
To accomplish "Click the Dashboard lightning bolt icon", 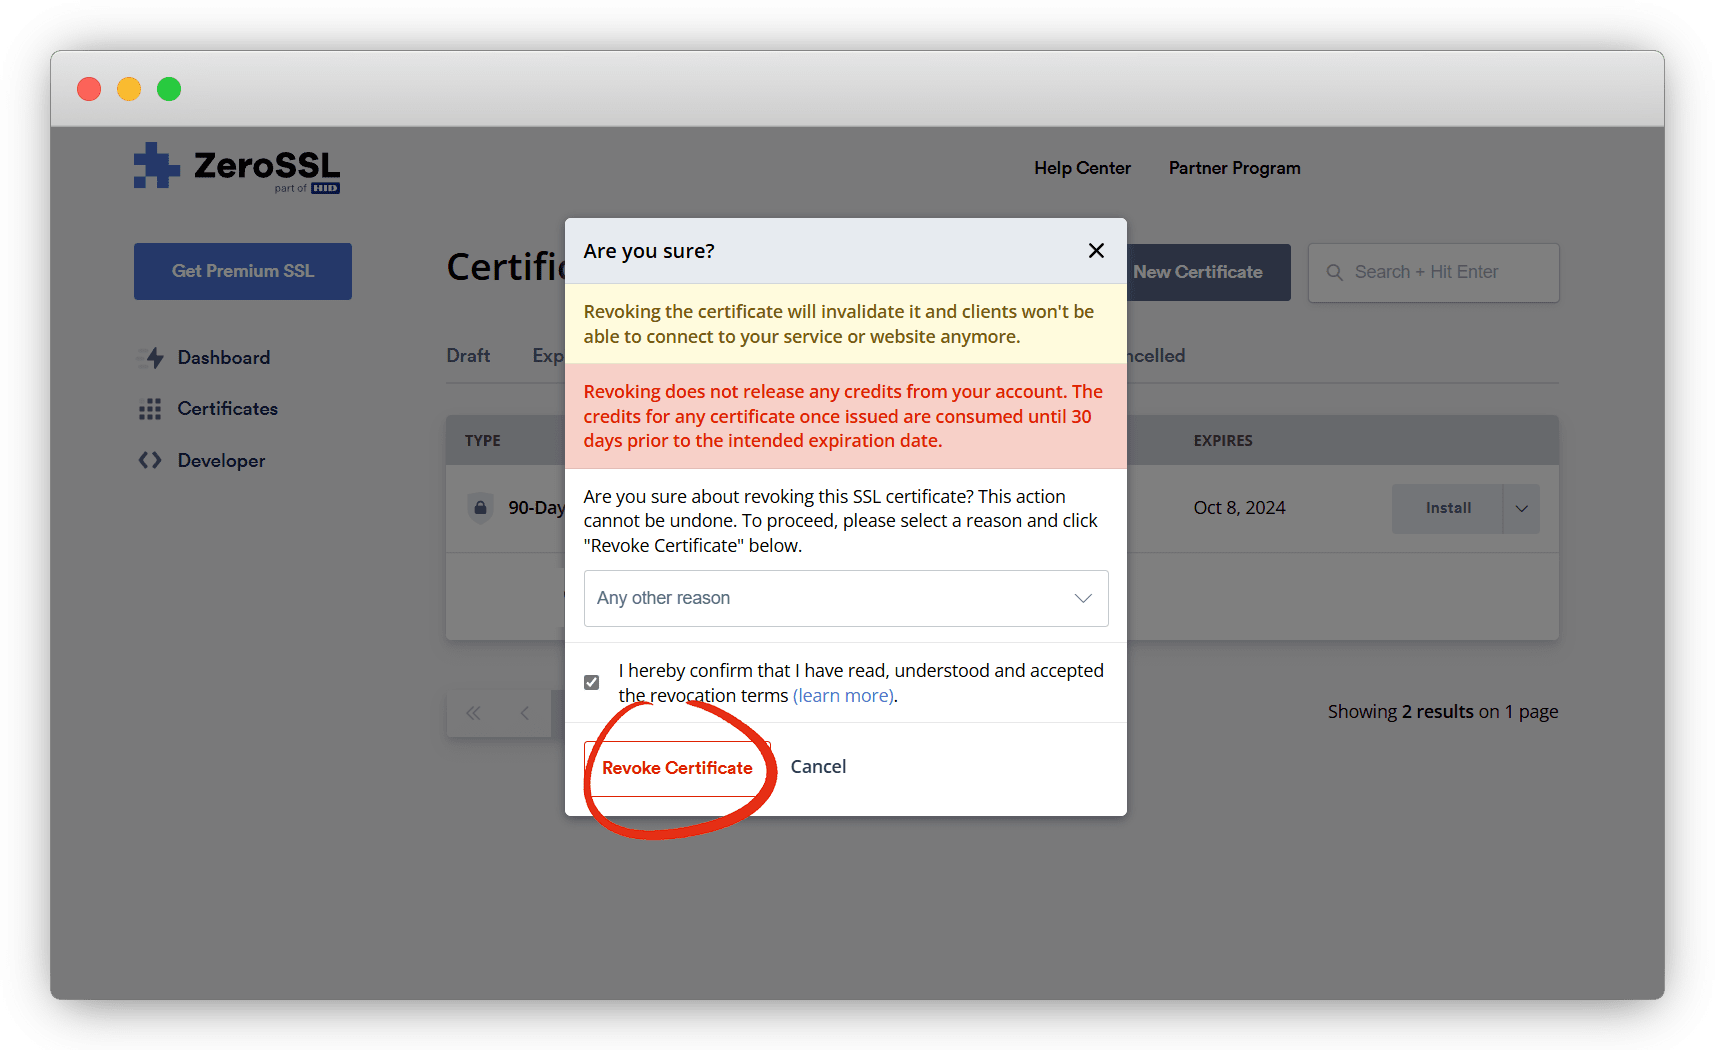I will [x=153, y=358].
